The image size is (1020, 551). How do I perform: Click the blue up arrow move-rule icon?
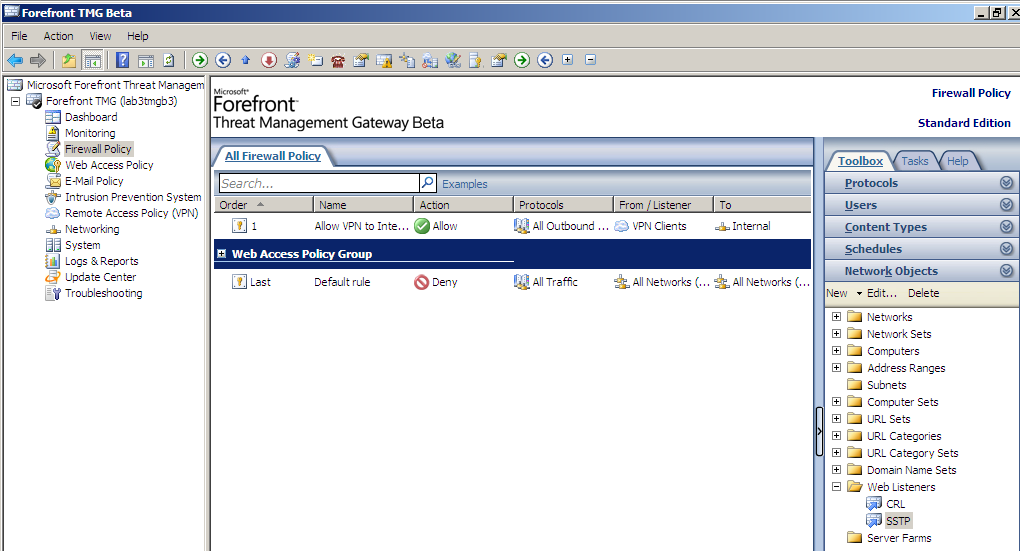pyautogui.click(x=246, y=60)
